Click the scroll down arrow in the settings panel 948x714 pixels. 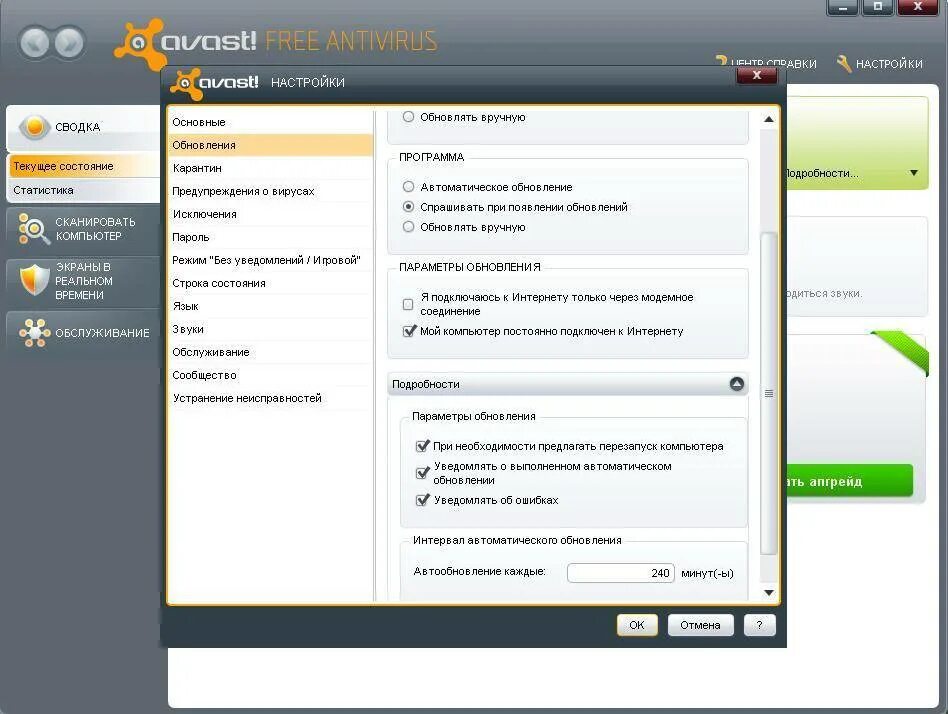point(768,592)
